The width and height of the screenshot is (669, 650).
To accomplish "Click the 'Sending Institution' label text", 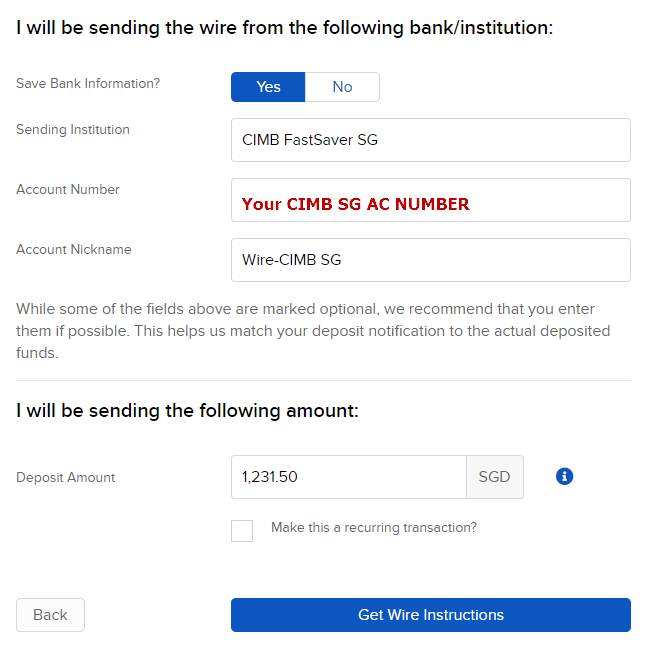I will click(73, 129).
